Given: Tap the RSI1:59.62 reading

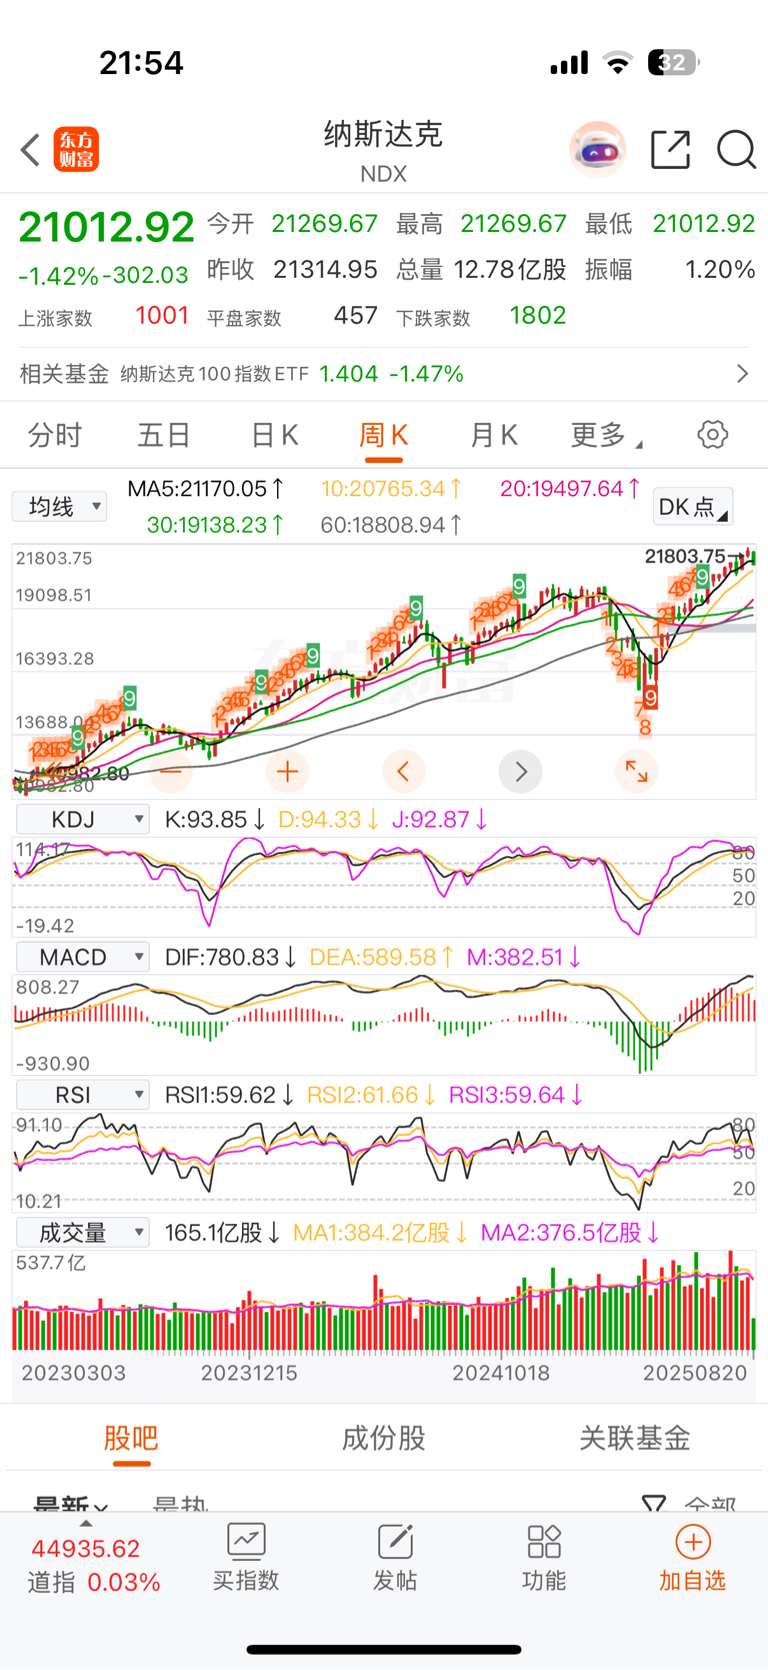Looking at the screenshot, I should tap(229, 1096).
